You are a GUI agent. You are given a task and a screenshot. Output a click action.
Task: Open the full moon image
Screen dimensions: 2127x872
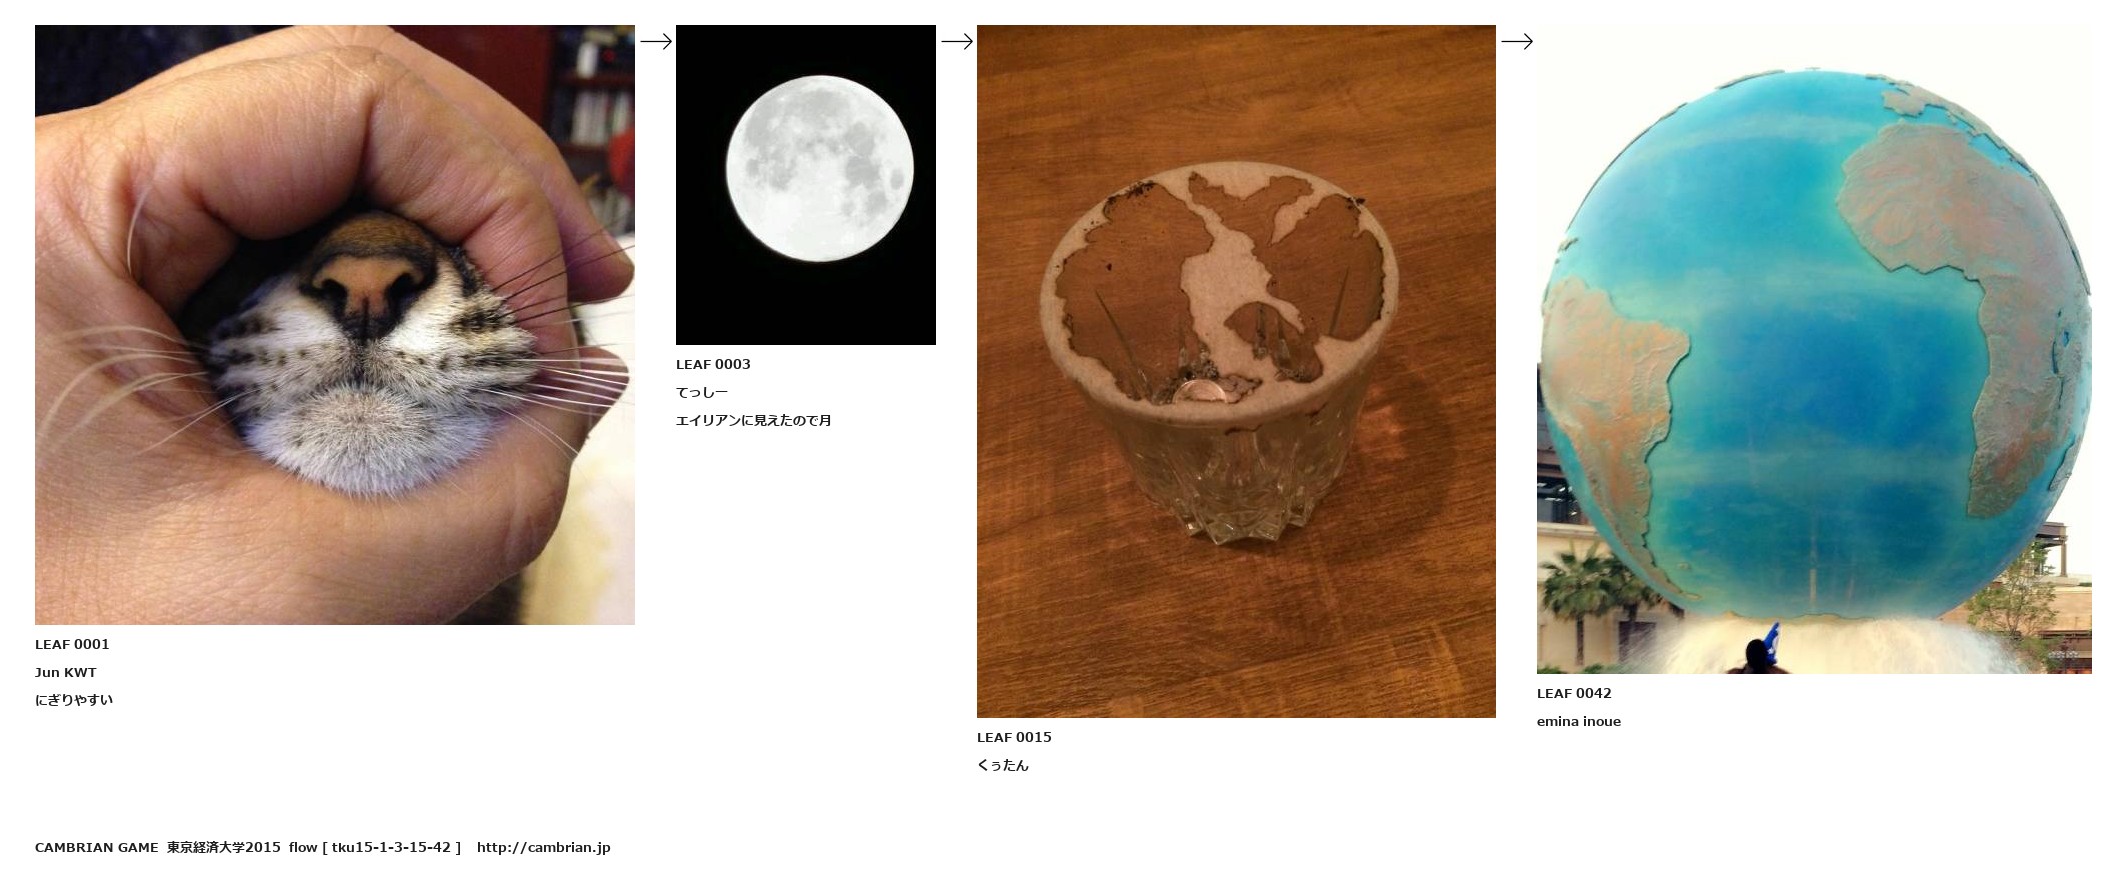point(806,185)
